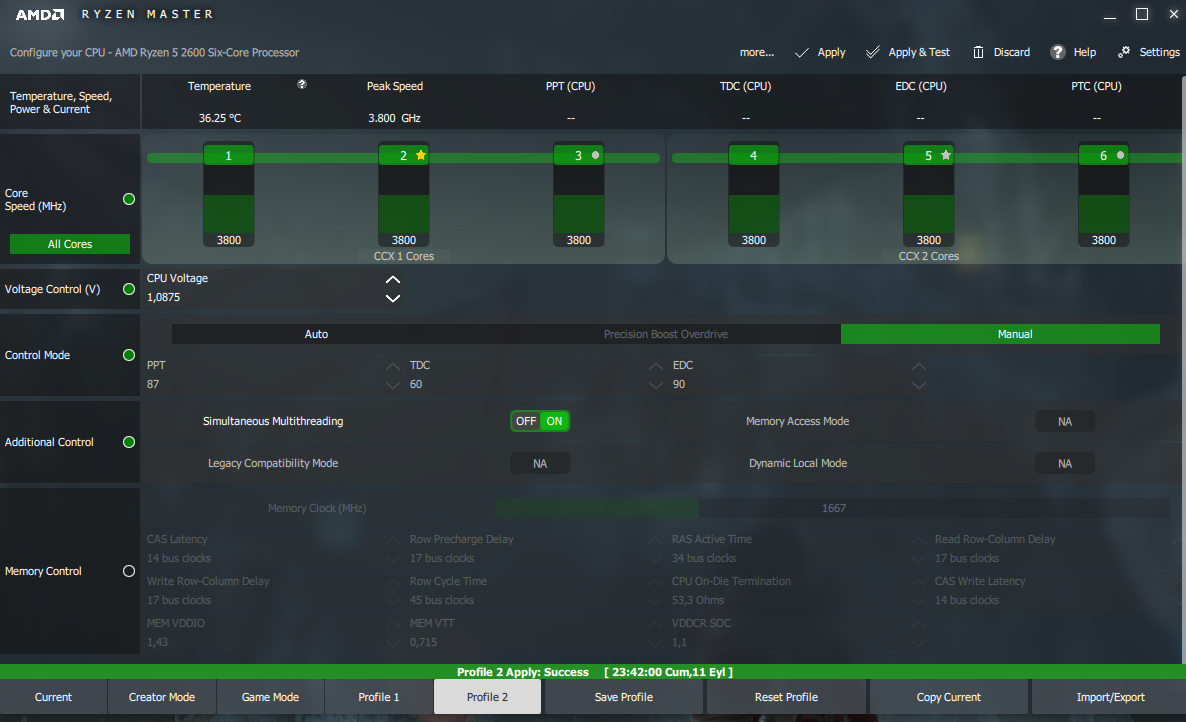
Task: Maximize the Ryzen Master window
Action: click(1142, 14)
